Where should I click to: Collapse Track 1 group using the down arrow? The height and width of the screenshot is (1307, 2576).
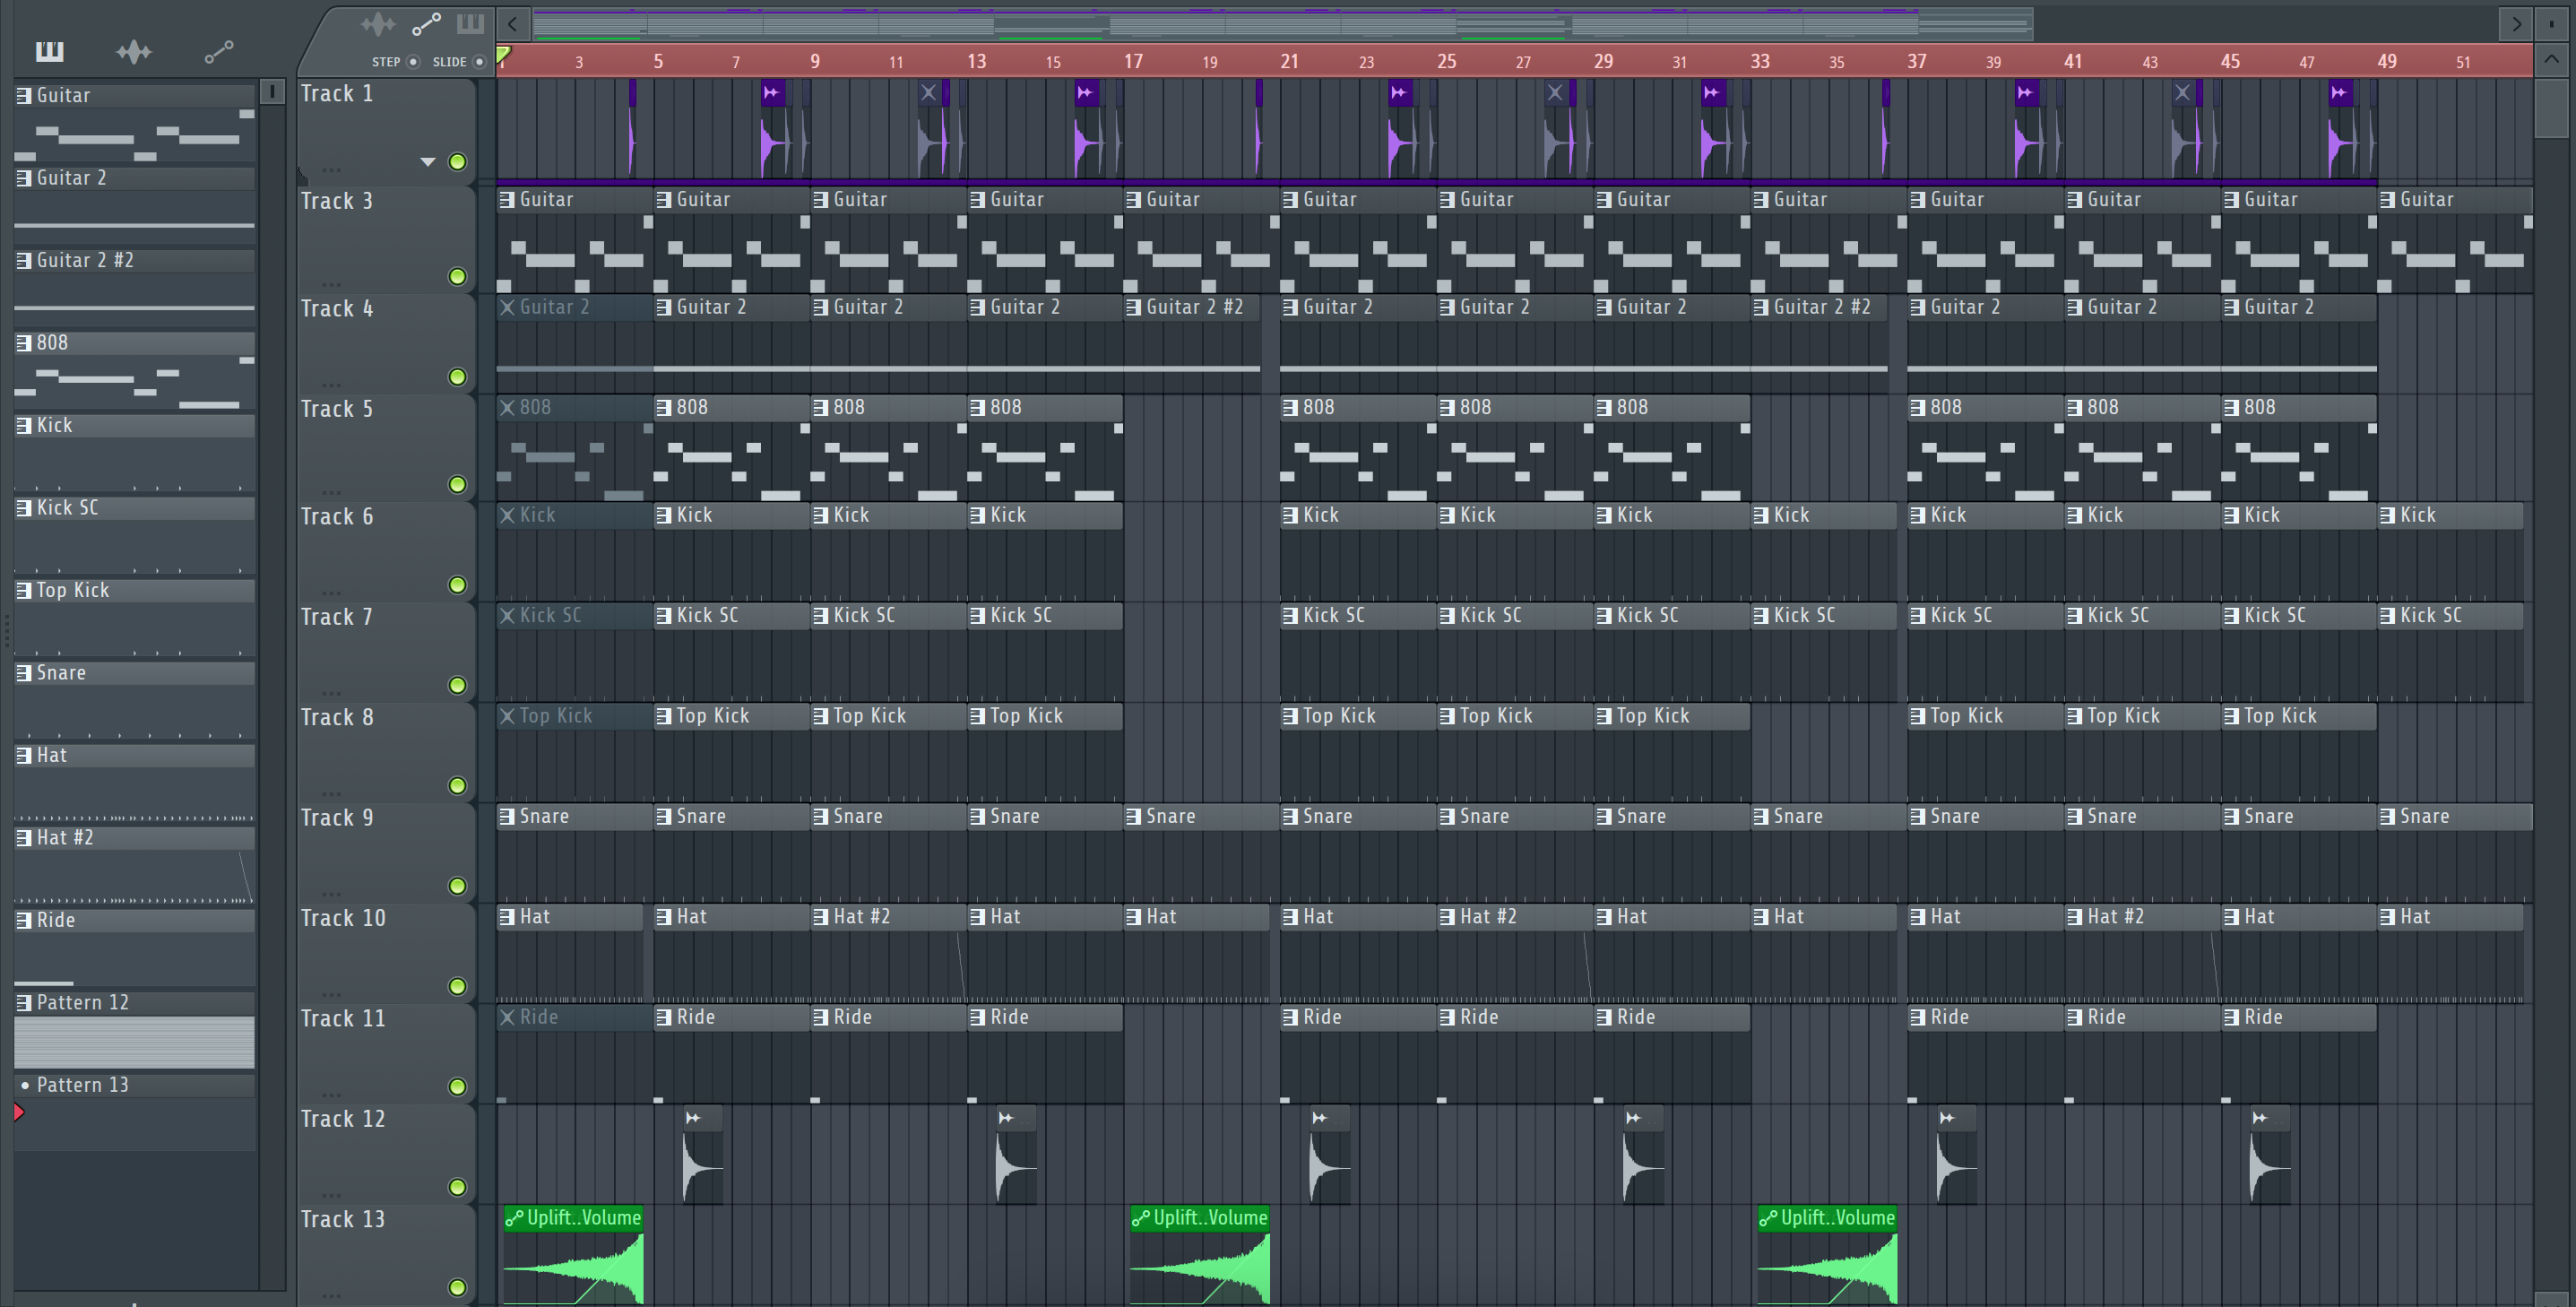pyautogui.click(x=428, y=162)
